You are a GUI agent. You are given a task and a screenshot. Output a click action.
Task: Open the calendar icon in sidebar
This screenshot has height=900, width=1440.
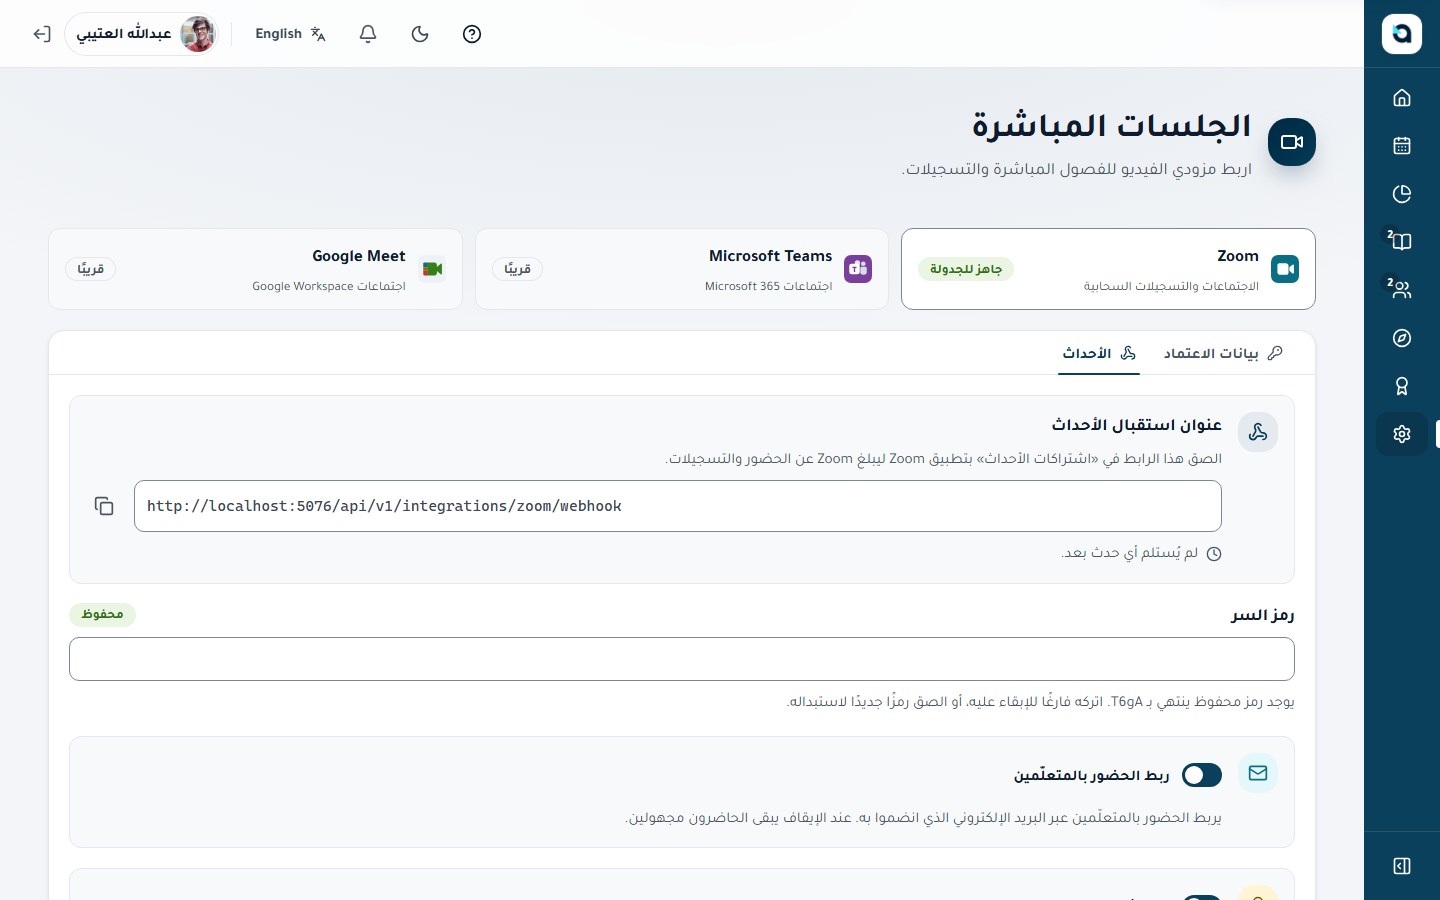(1402, 146)
